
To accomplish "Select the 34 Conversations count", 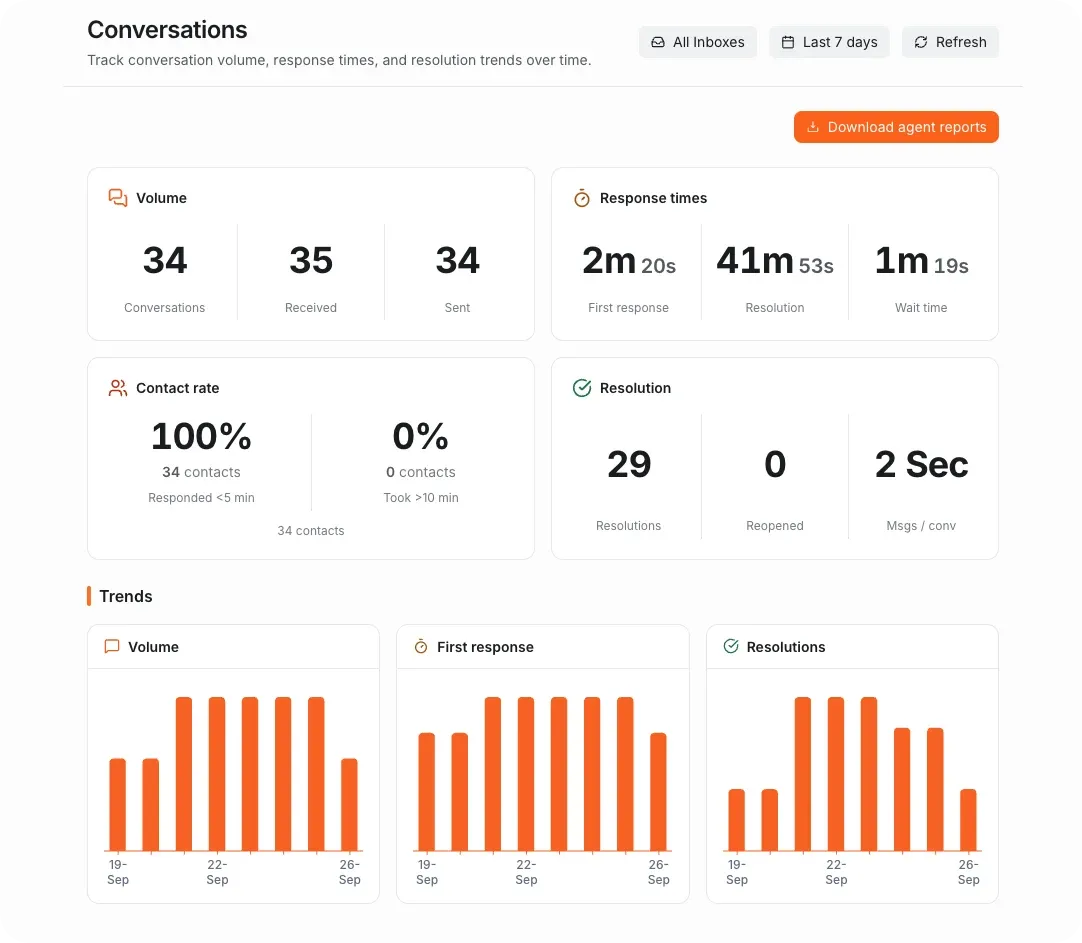I will pos(165,261).
